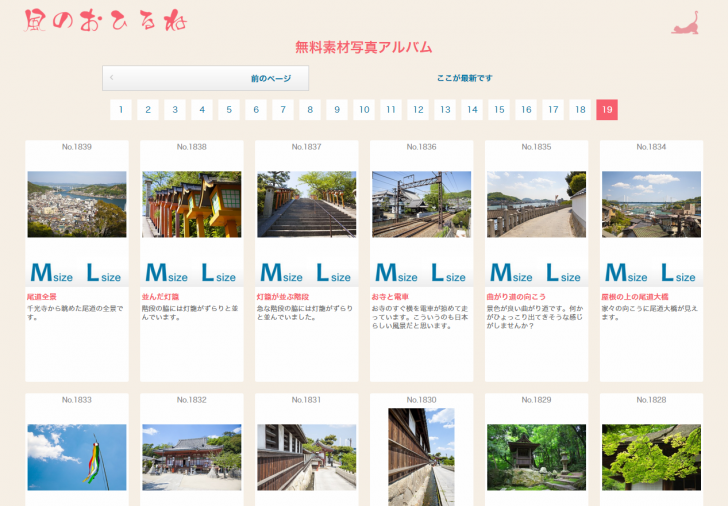Select the current page 19 button
This screenshot has height=506, width=728.
(x=607, y=110)
